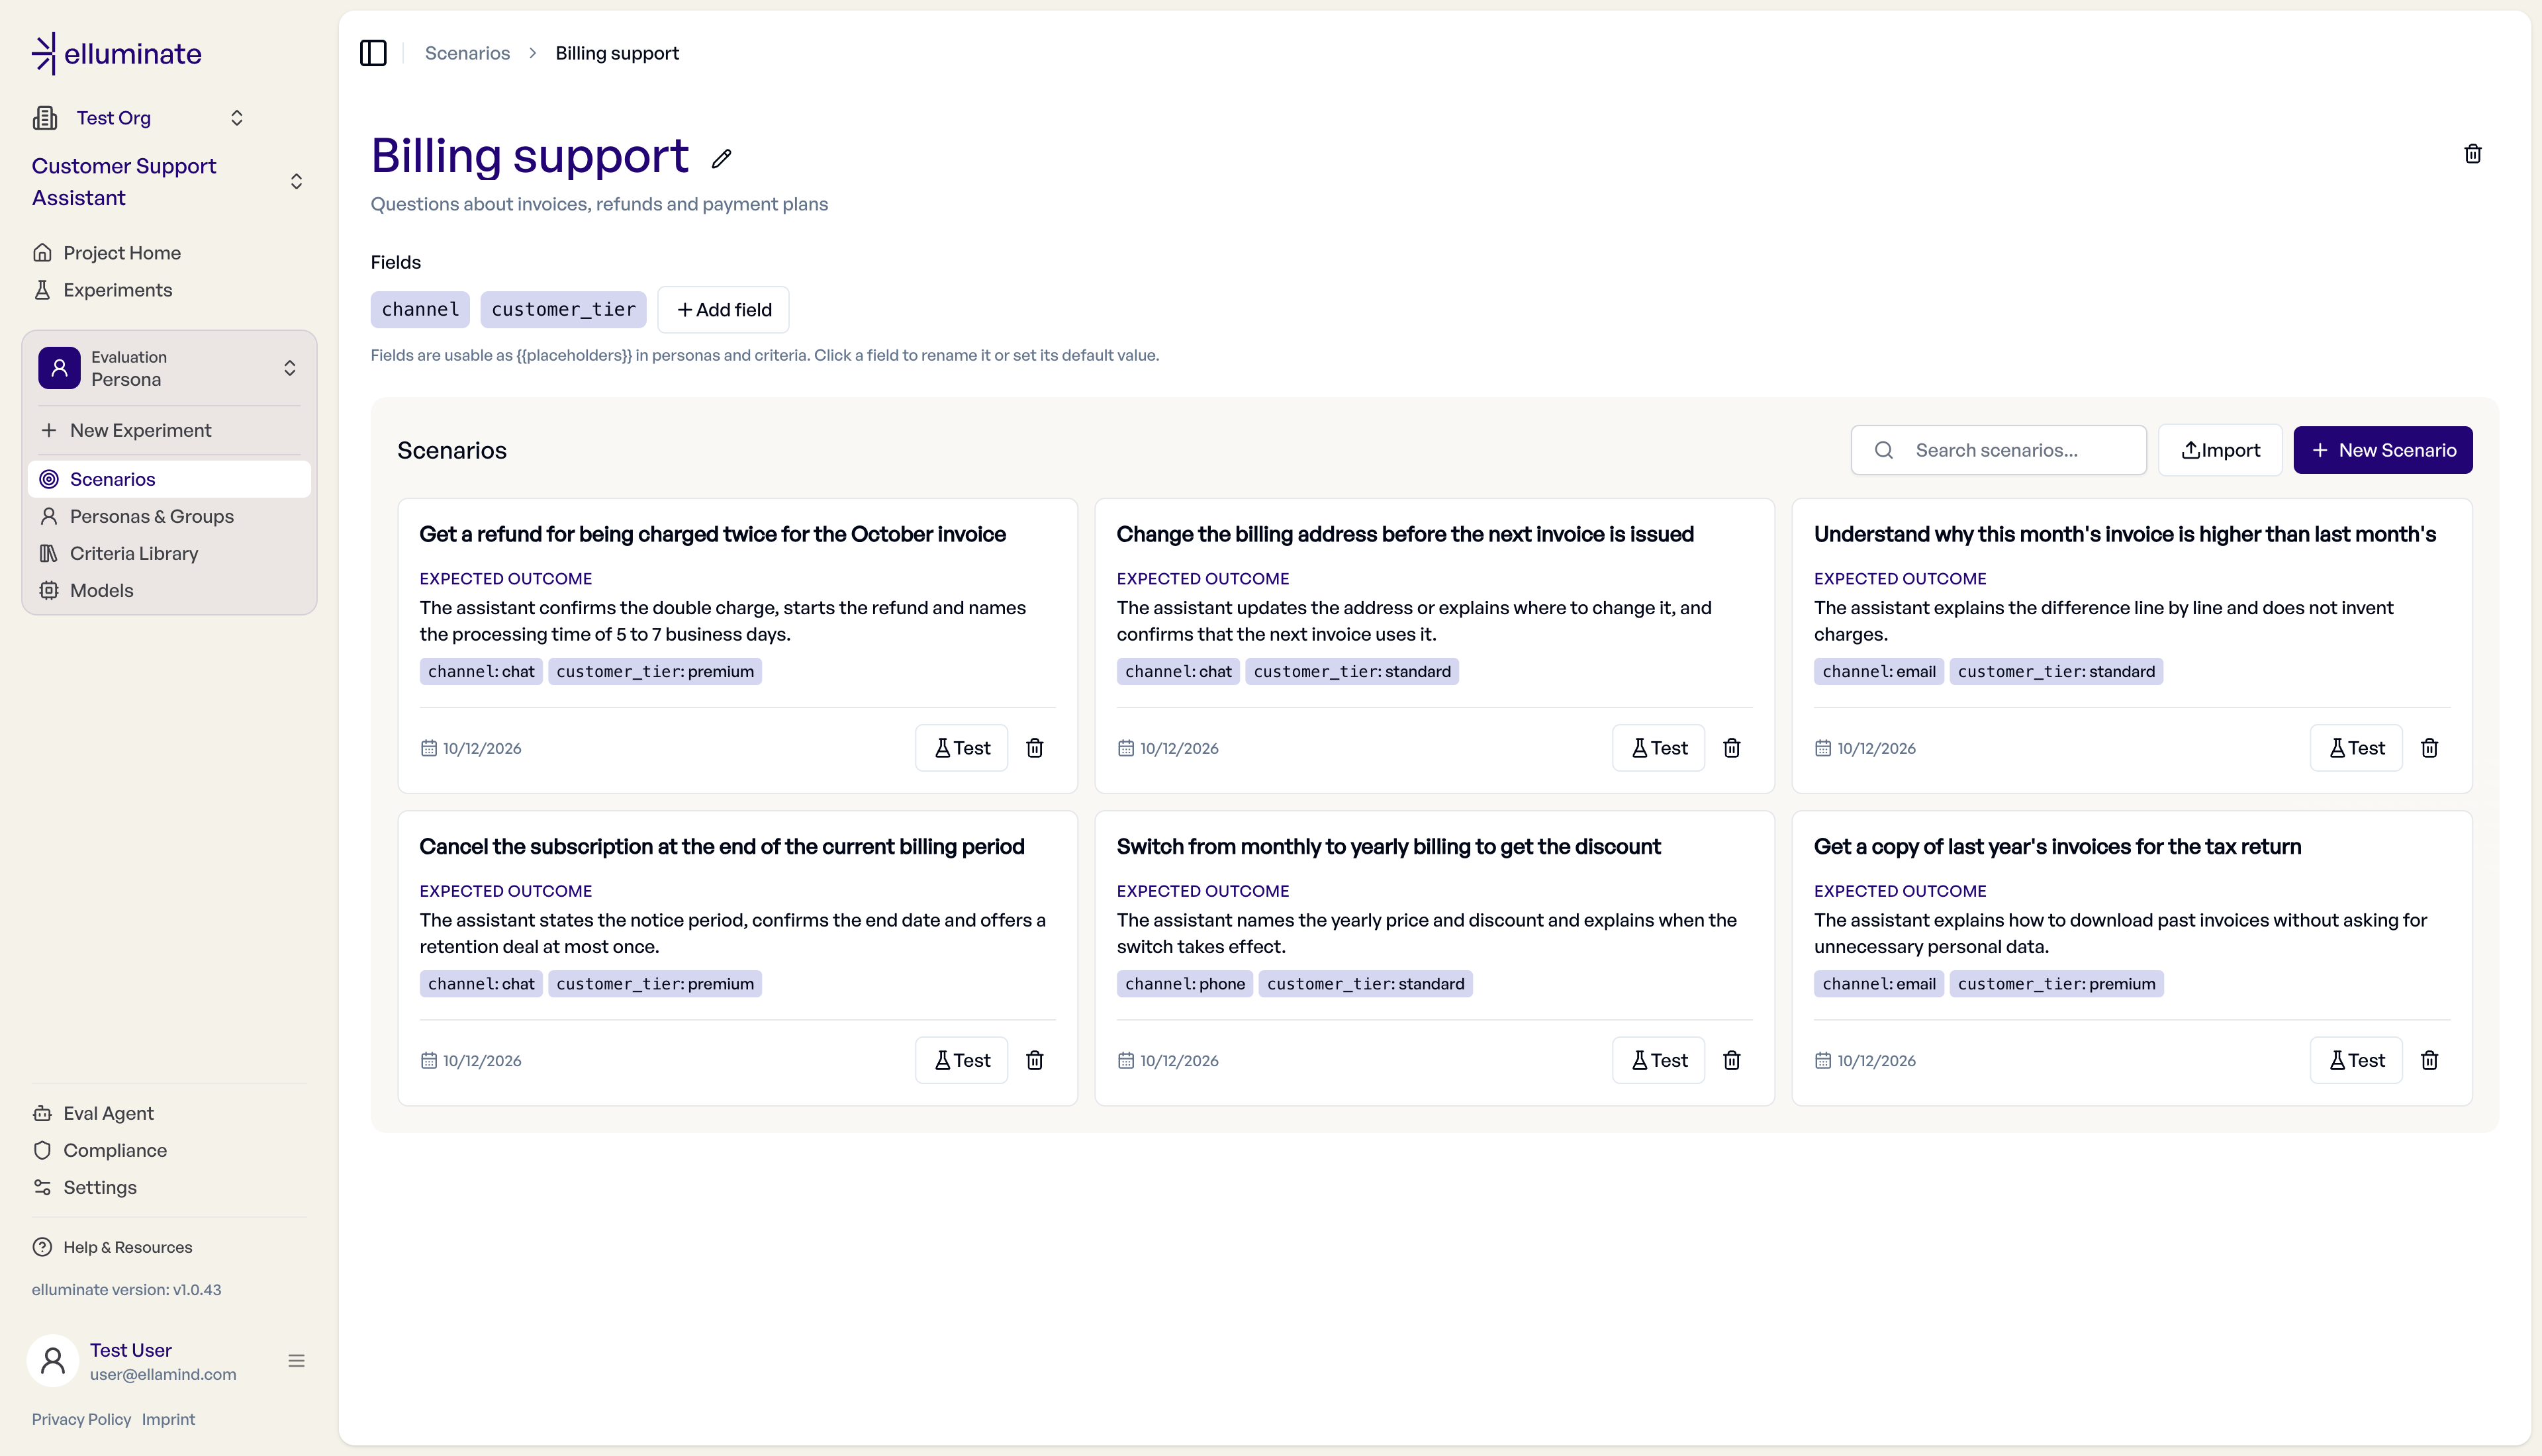Go back via Scenarios breadcrumb
Image resolution: width=2542 pixels, height=1456 pixels.
point(467,53)
